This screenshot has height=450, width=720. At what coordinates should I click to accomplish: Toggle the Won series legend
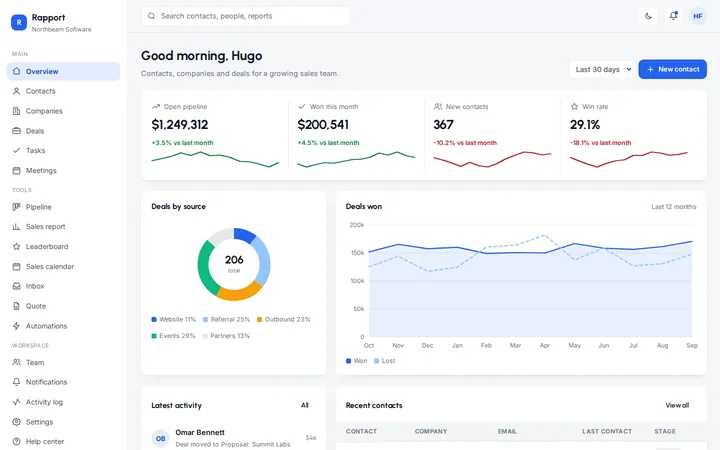pos(356,361)
